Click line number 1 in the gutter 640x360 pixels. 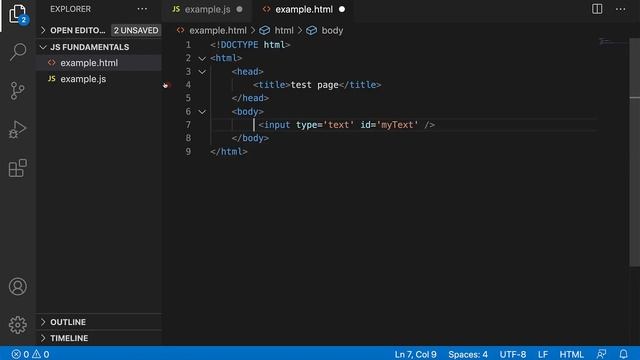[x=188, y=45]
